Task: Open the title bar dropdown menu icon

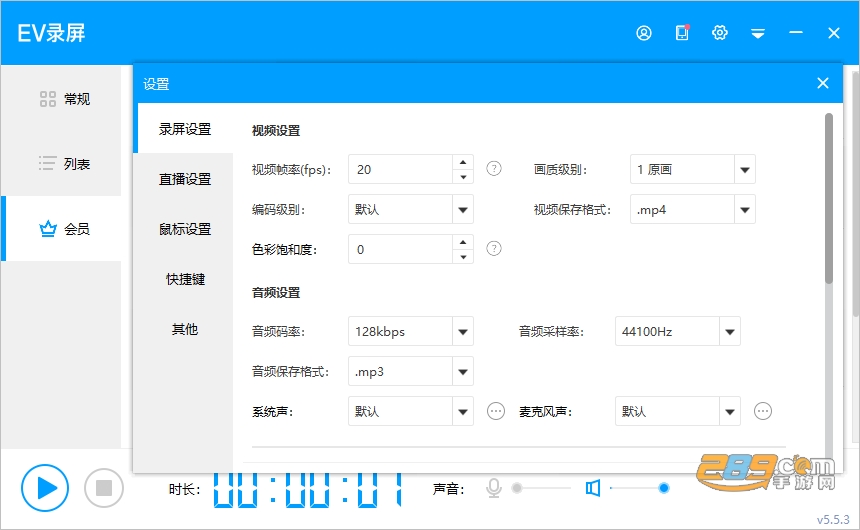Action: (758, 33)
